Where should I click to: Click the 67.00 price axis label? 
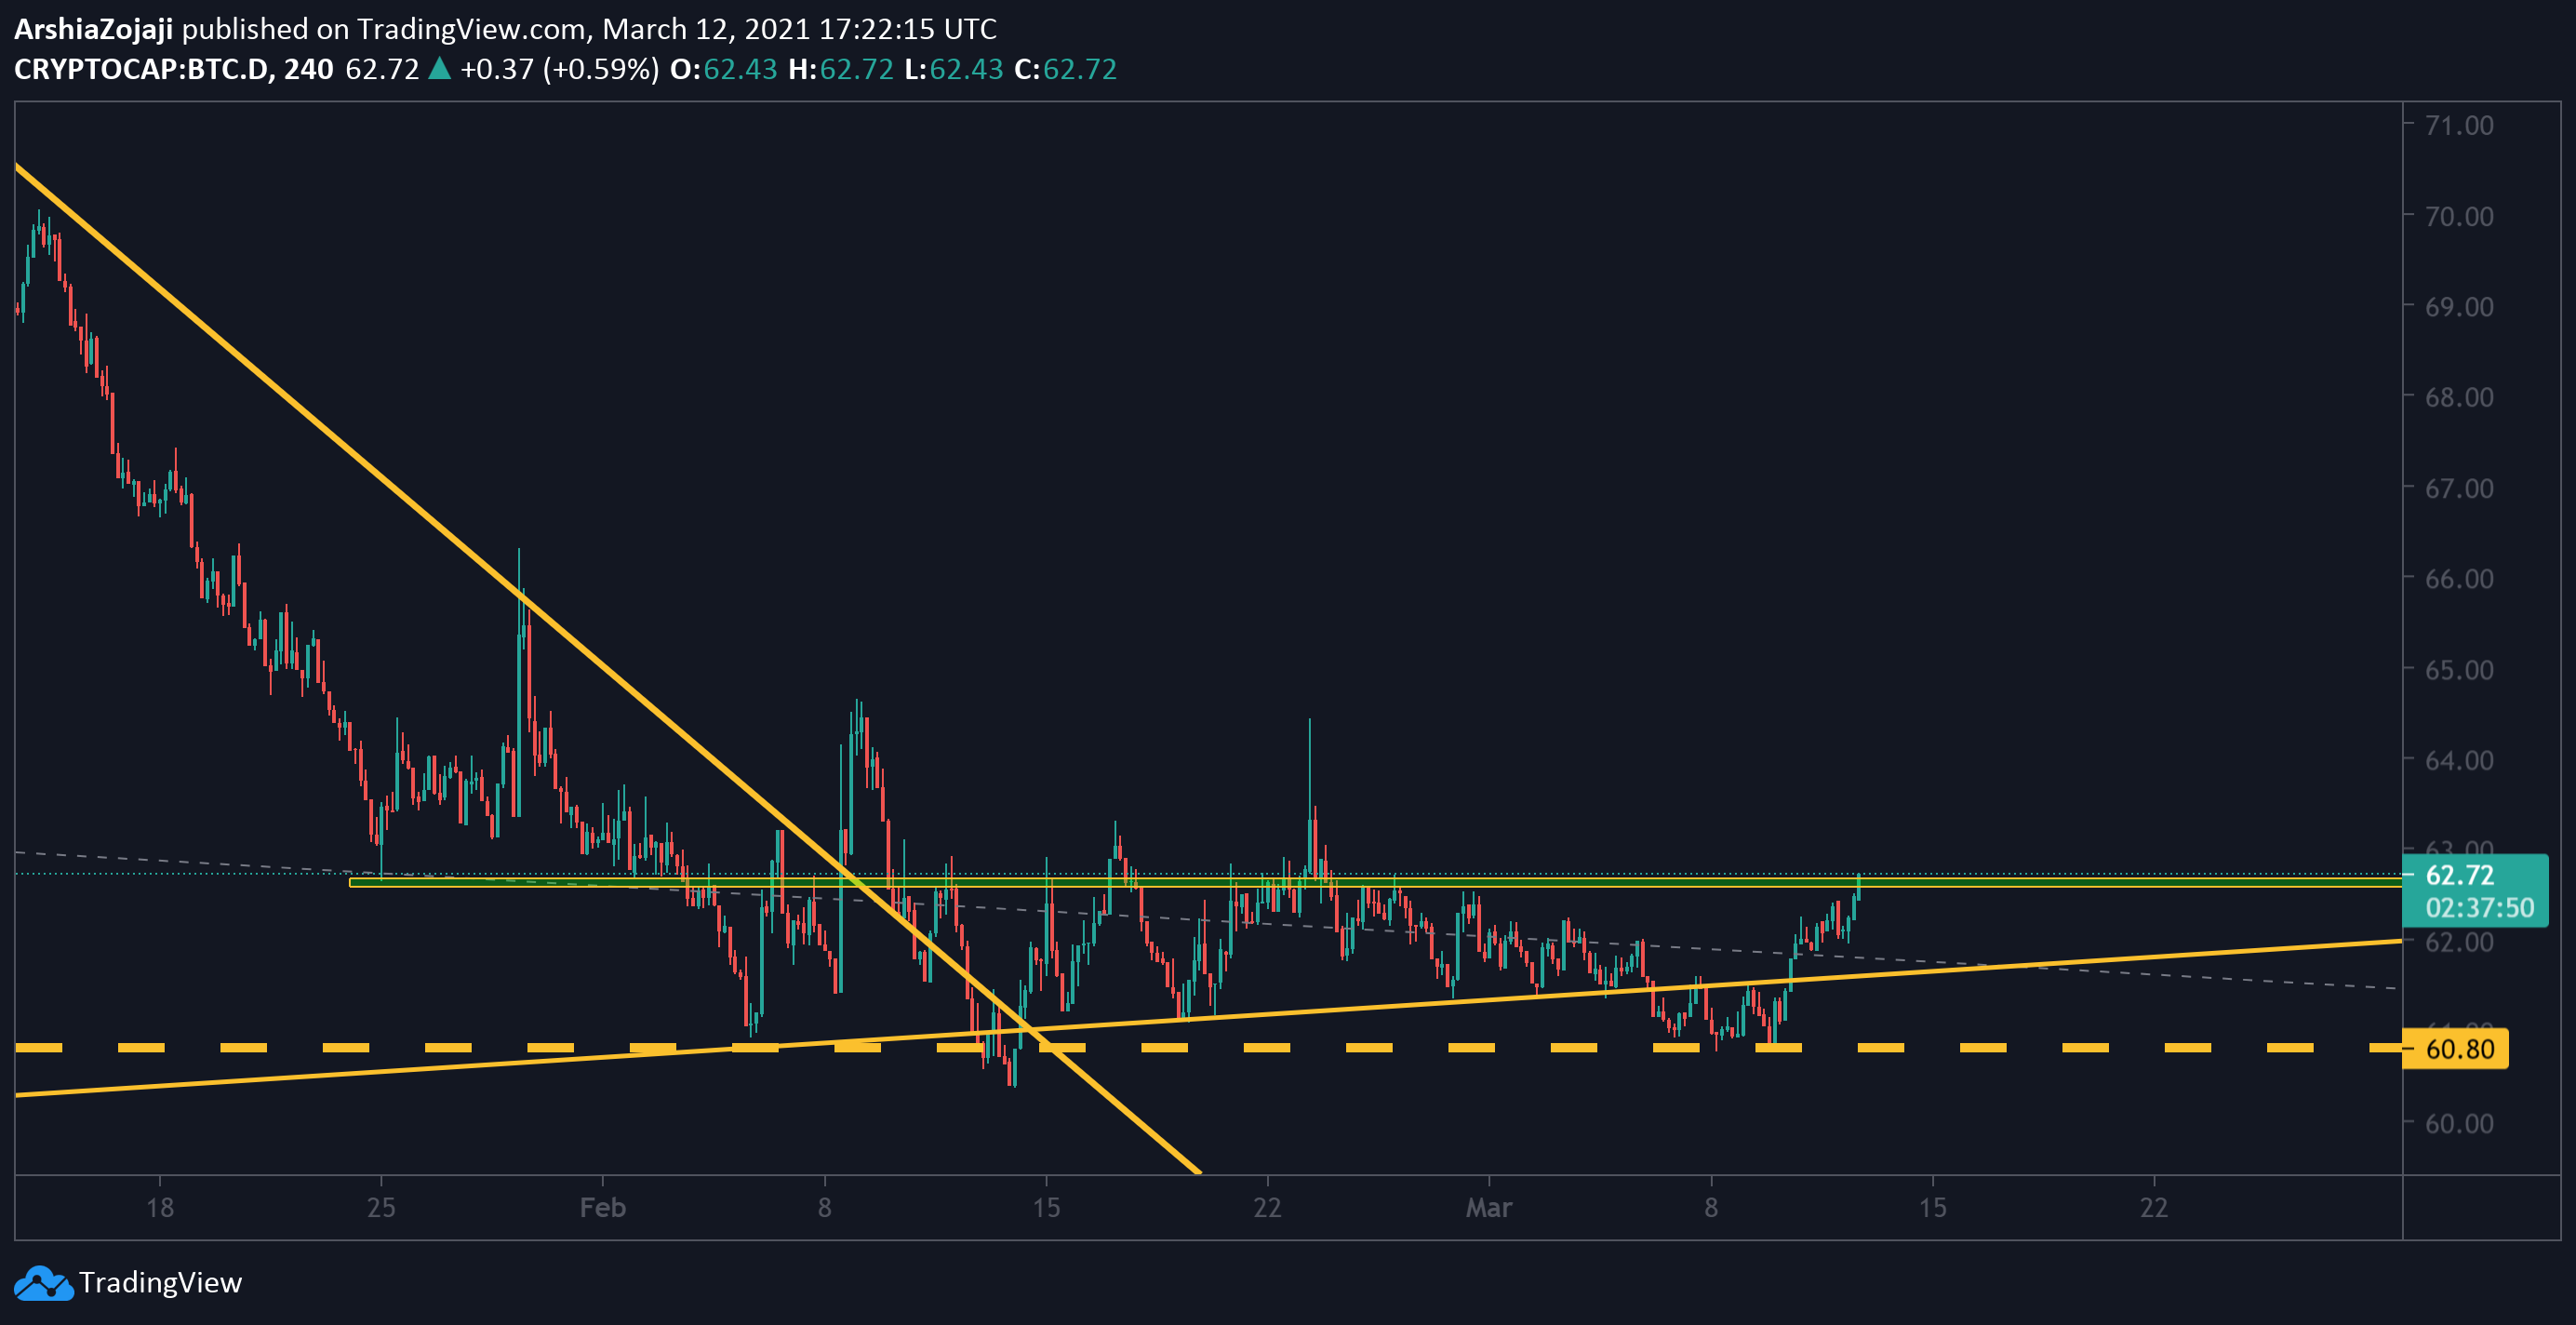pos(2459,488)
